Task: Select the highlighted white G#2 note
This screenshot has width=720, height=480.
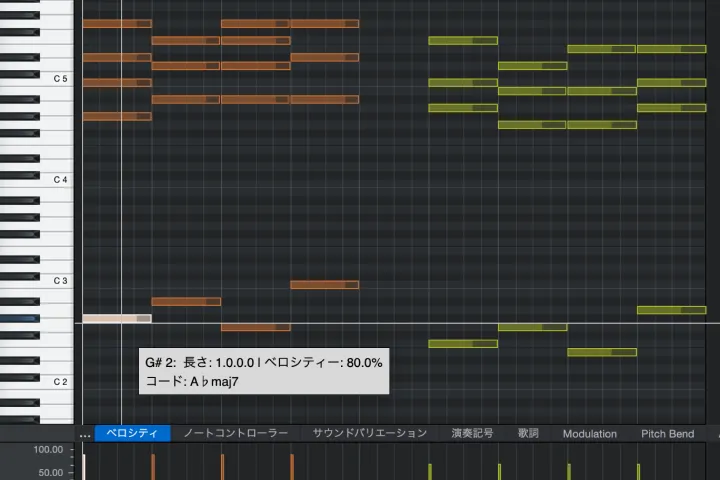Action: click(117, 318)
